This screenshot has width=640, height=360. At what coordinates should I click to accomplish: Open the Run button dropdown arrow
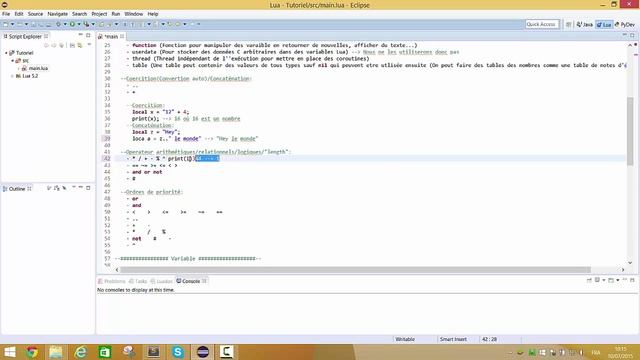click(79, 24)
